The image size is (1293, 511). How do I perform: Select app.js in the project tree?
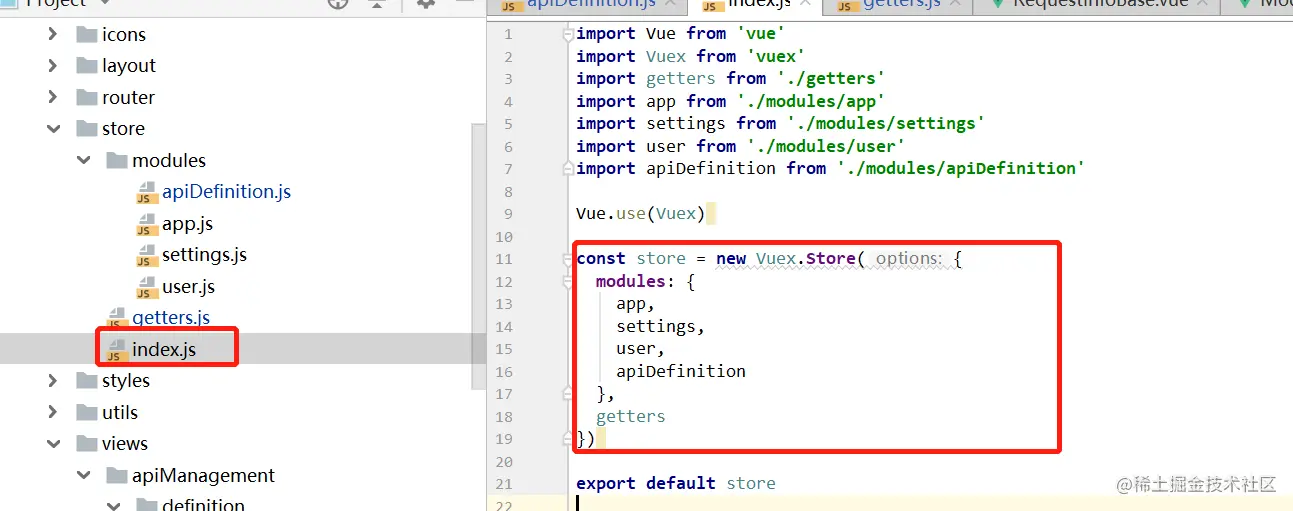pyautogui.click(x=187, y=224)
